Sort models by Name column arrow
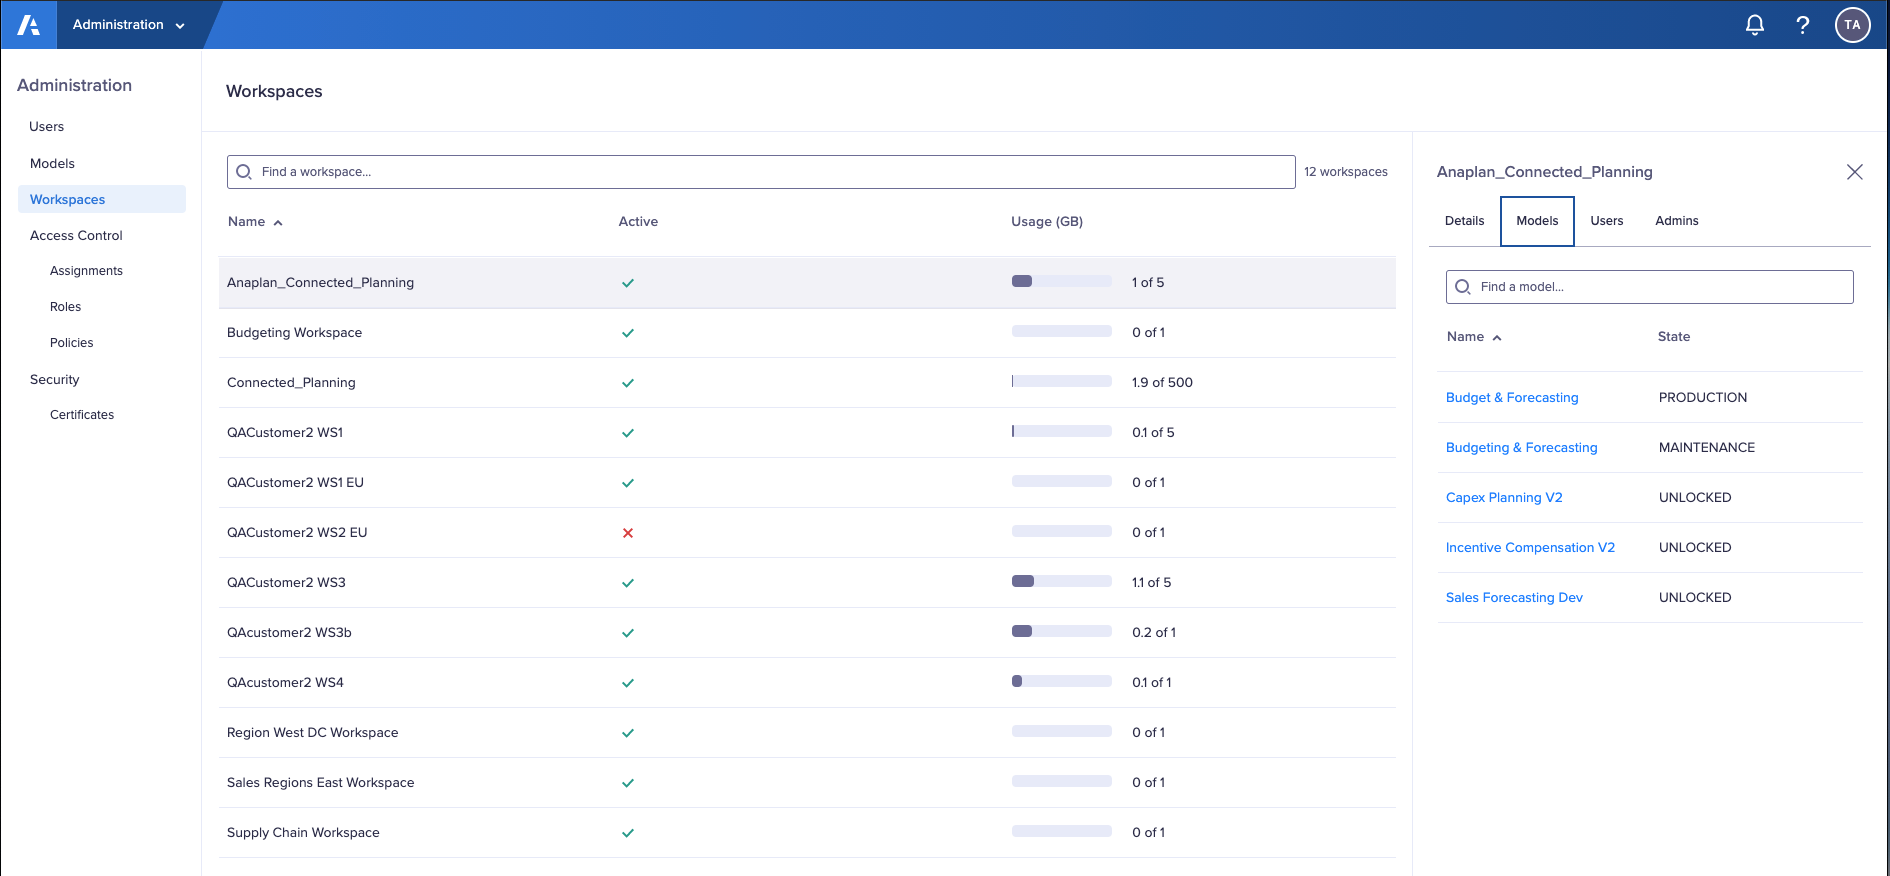 (1497, 338)
